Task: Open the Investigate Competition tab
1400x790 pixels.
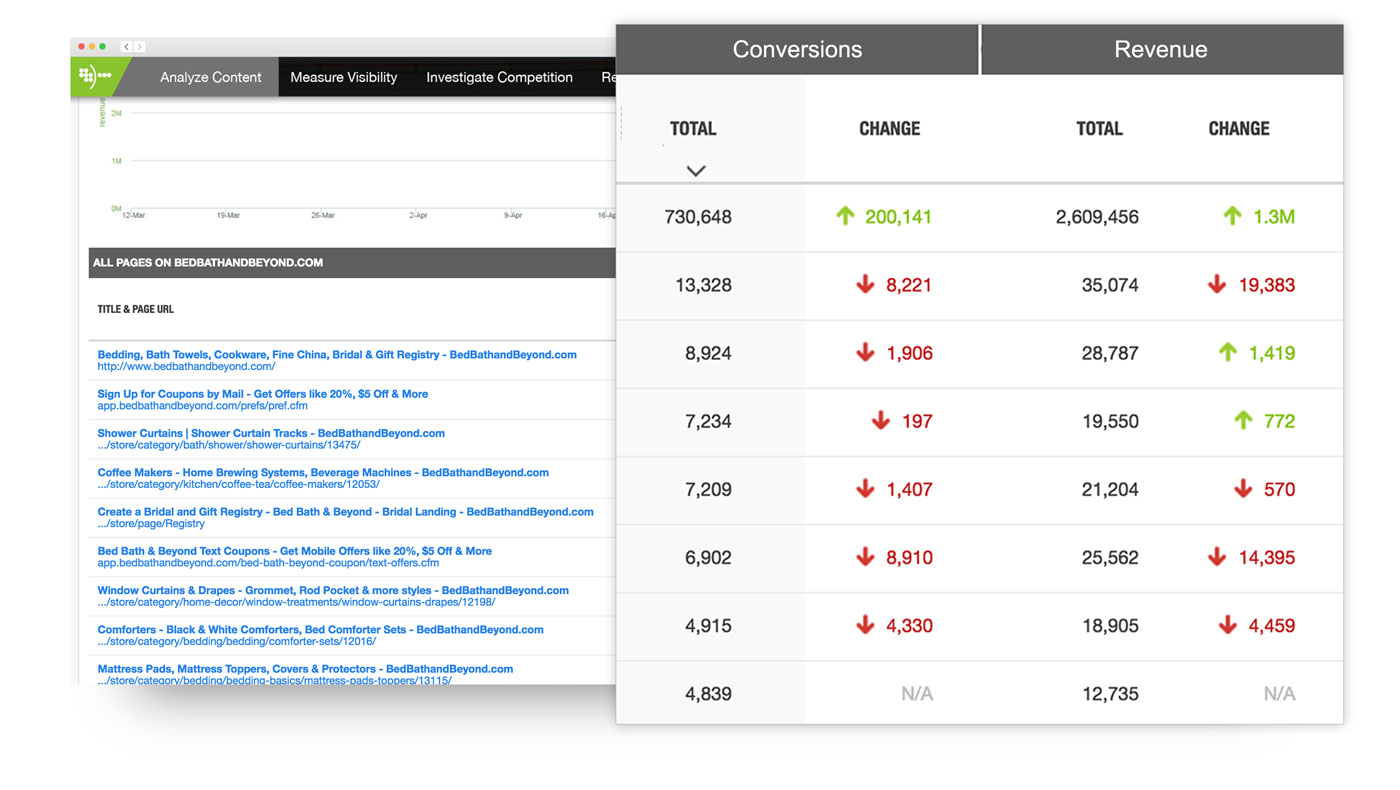Action: tap(499, 77)
